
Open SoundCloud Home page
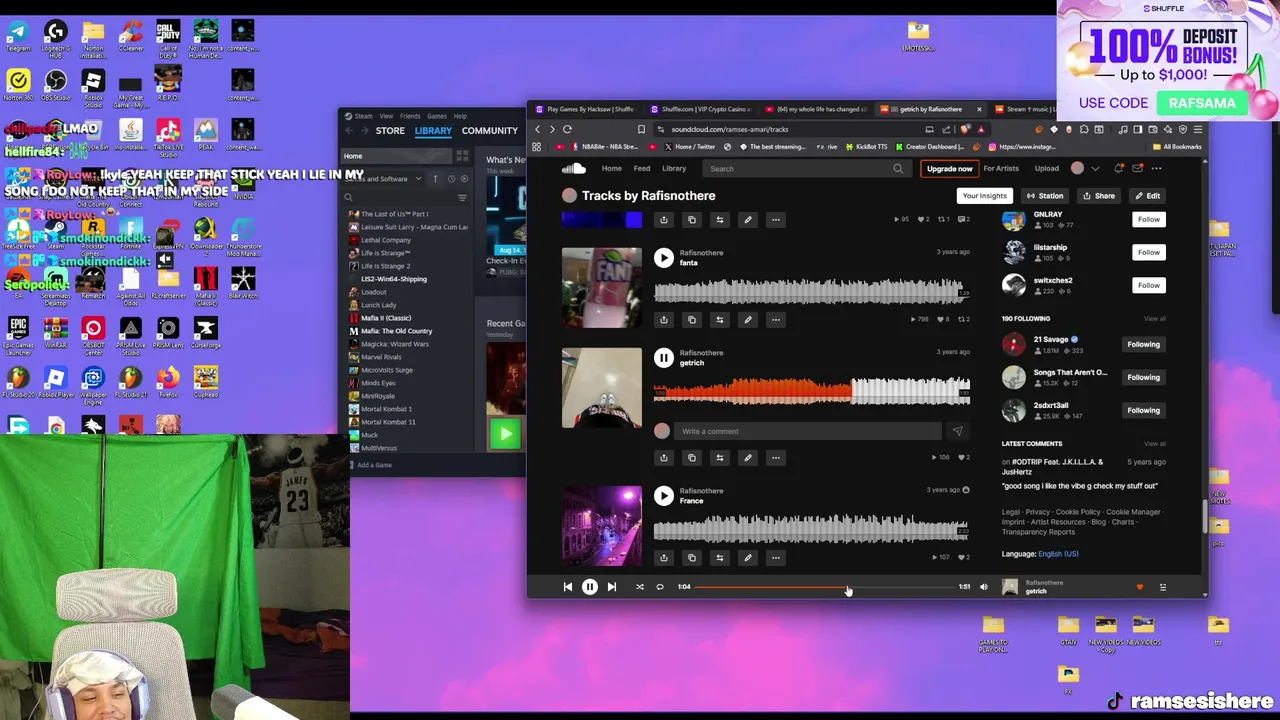pyautogui.click(x=611, y=169)
